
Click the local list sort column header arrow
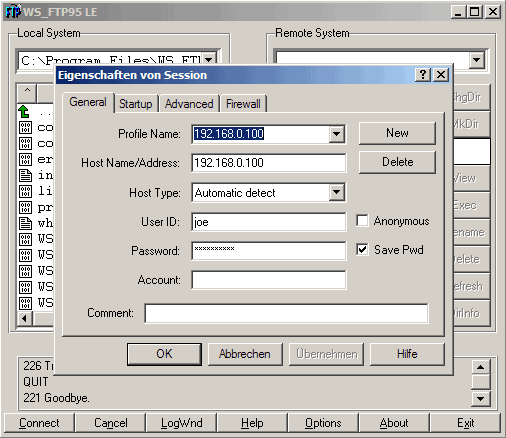coord(27,93)
